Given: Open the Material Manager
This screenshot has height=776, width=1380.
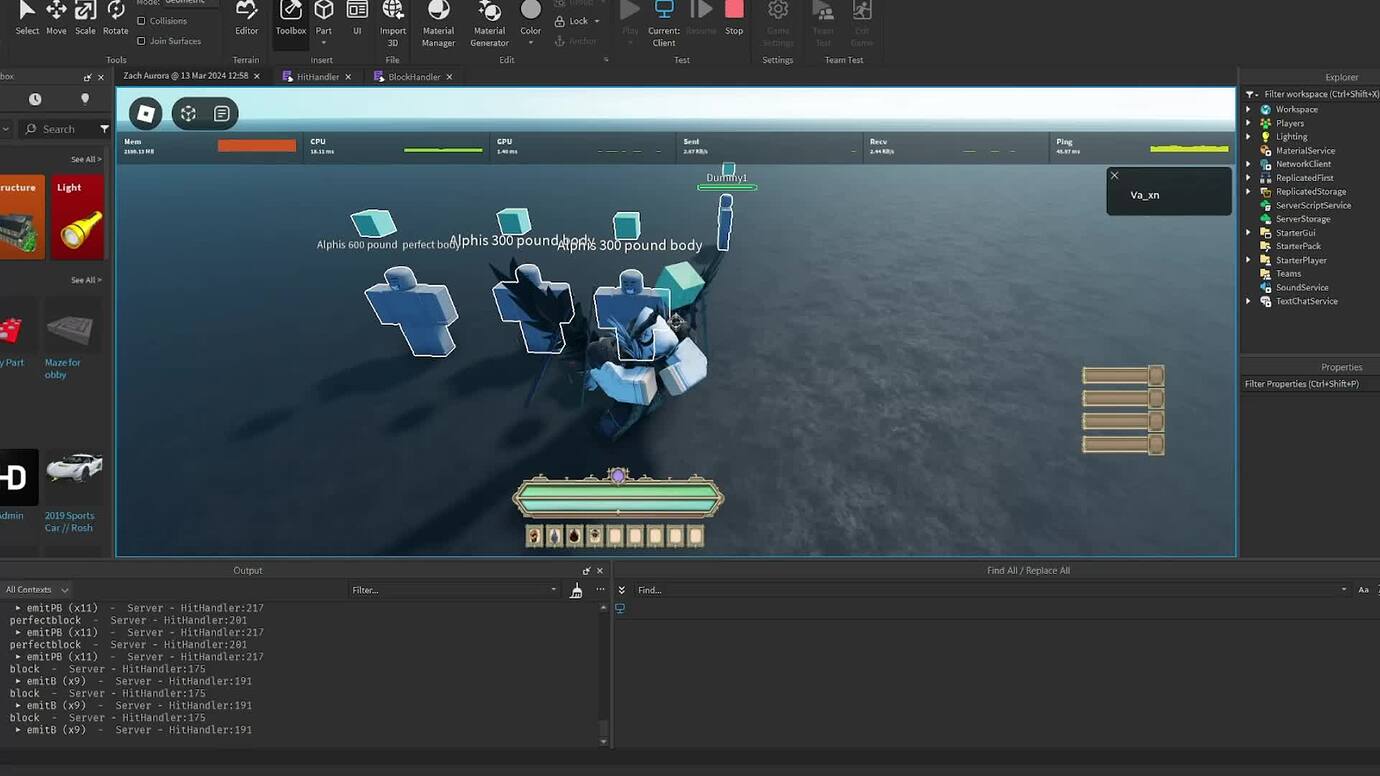Looking at the screenshot, I should pos(437,20).
